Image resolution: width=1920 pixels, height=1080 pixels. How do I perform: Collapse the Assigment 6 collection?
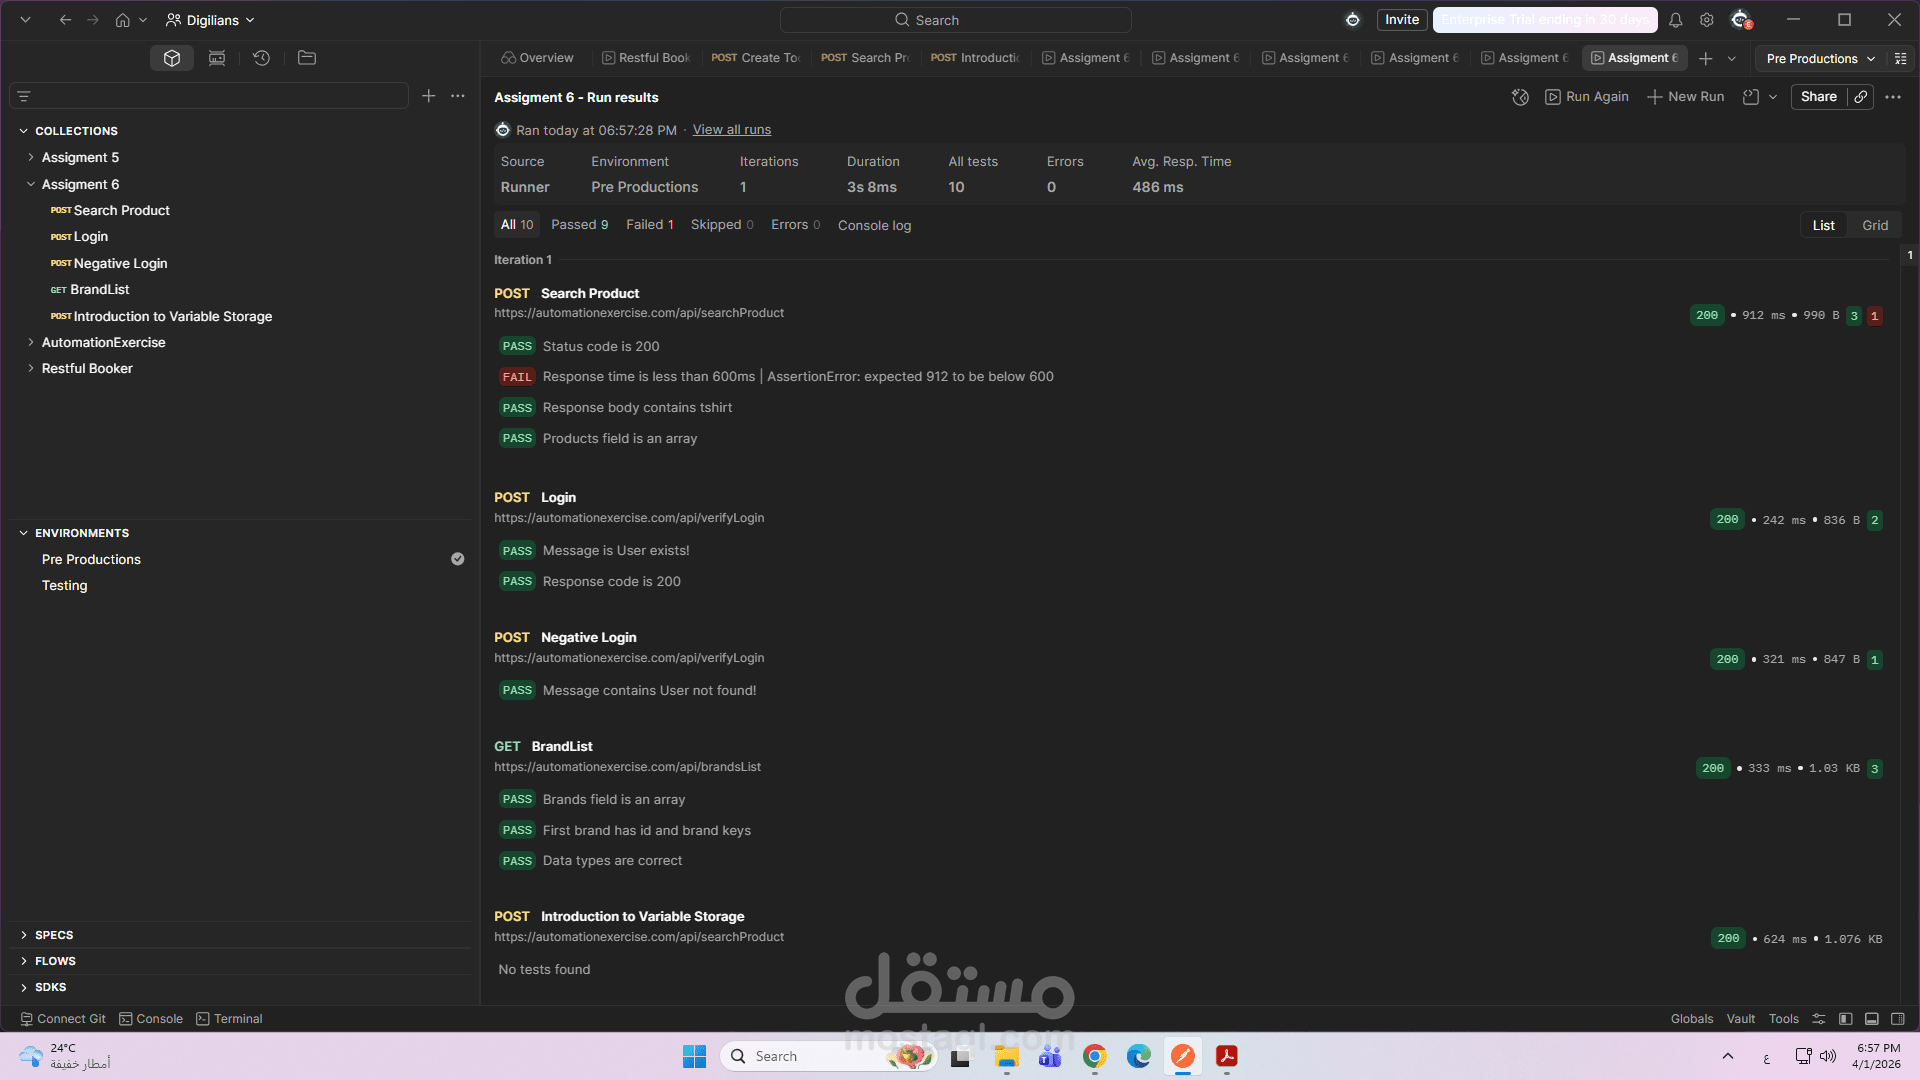pyautogui.click(x=30, y=183)
